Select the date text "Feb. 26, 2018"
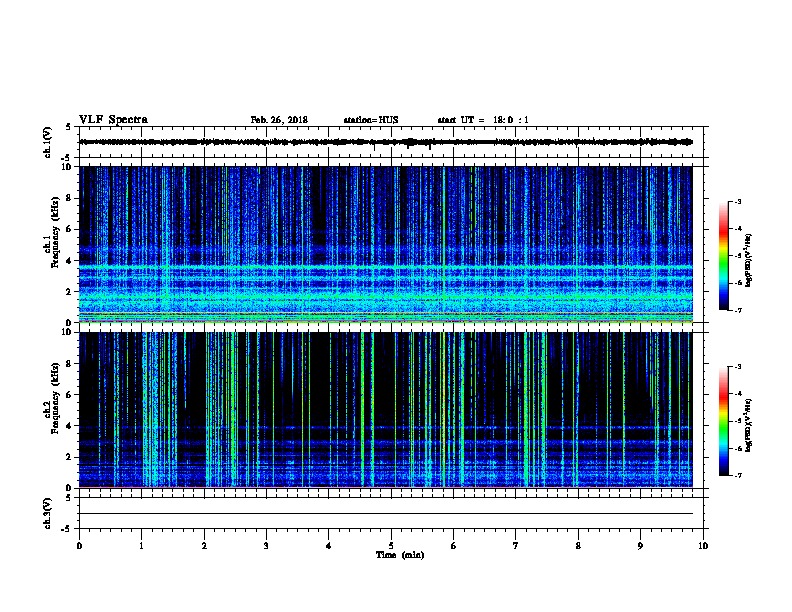The image size is (792, 612). 279,120
